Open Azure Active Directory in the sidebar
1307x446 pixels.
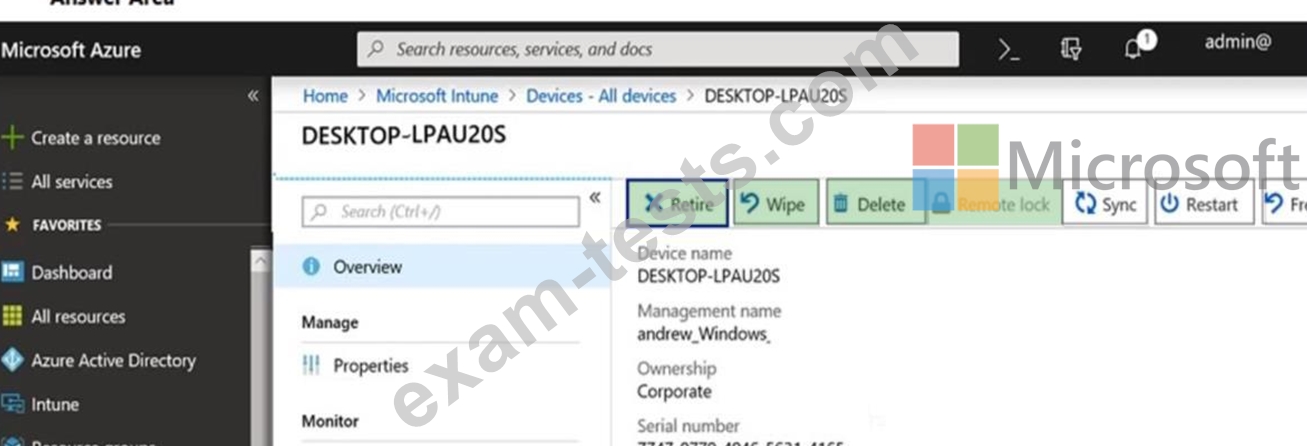pos(113,361)
